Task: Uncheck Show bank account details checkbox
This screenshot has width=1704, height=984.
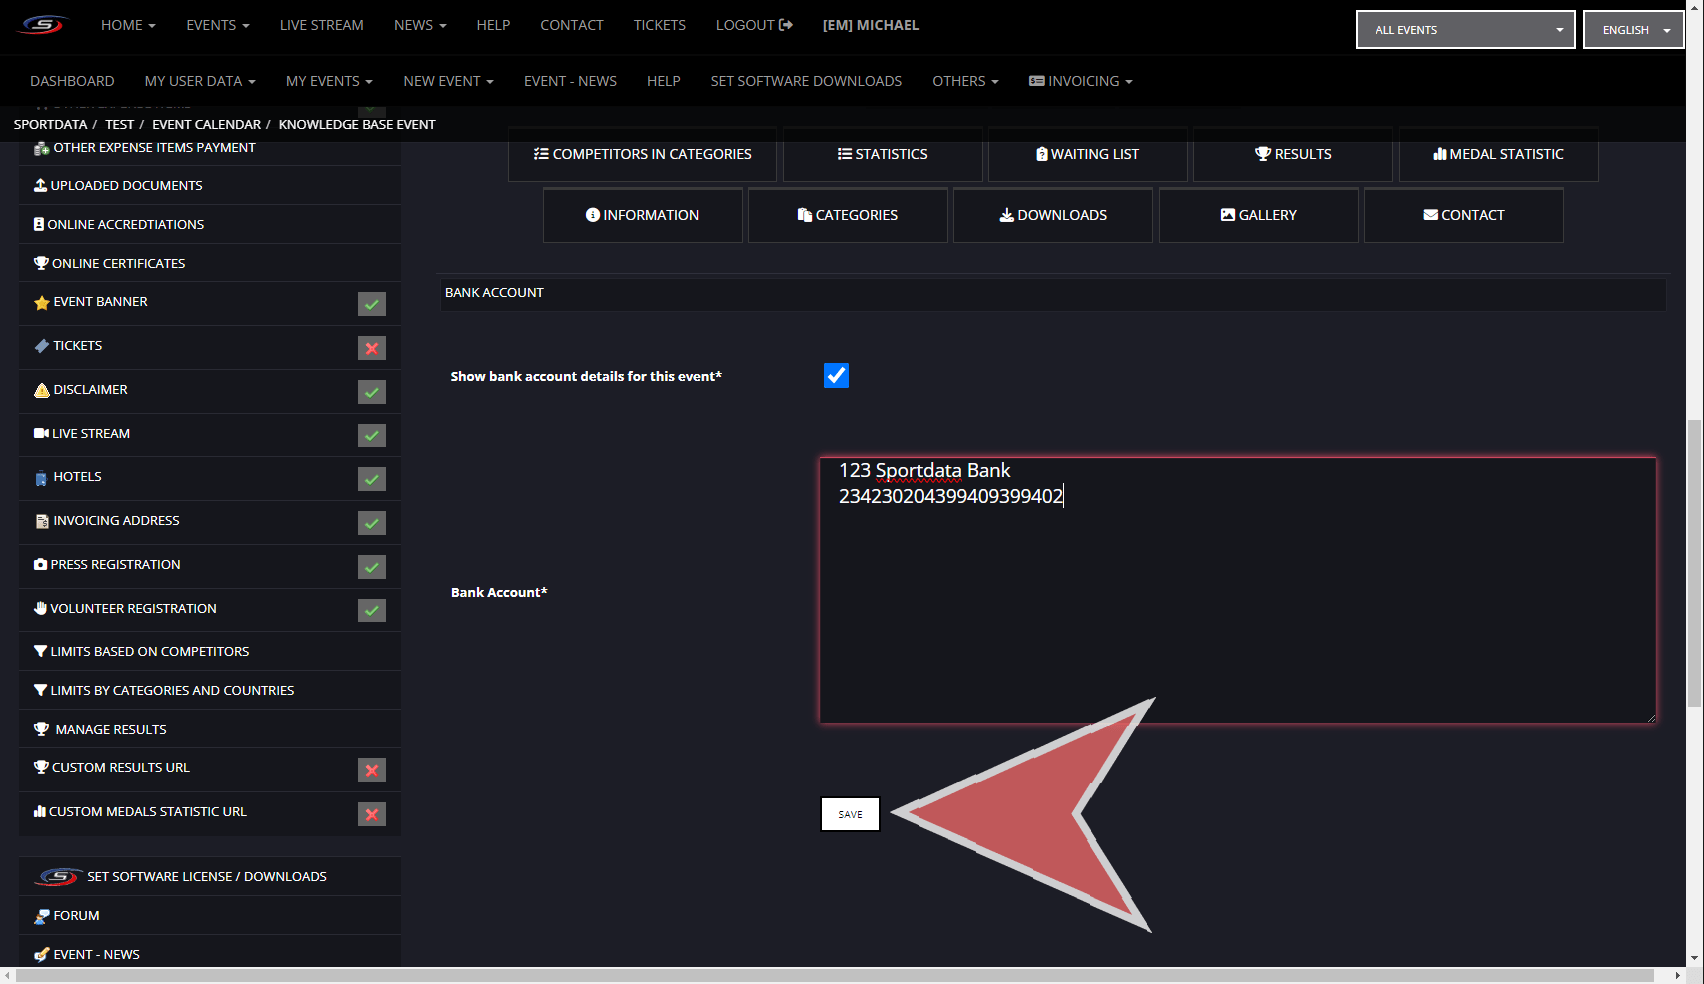Action: click(x=836, y=375)
